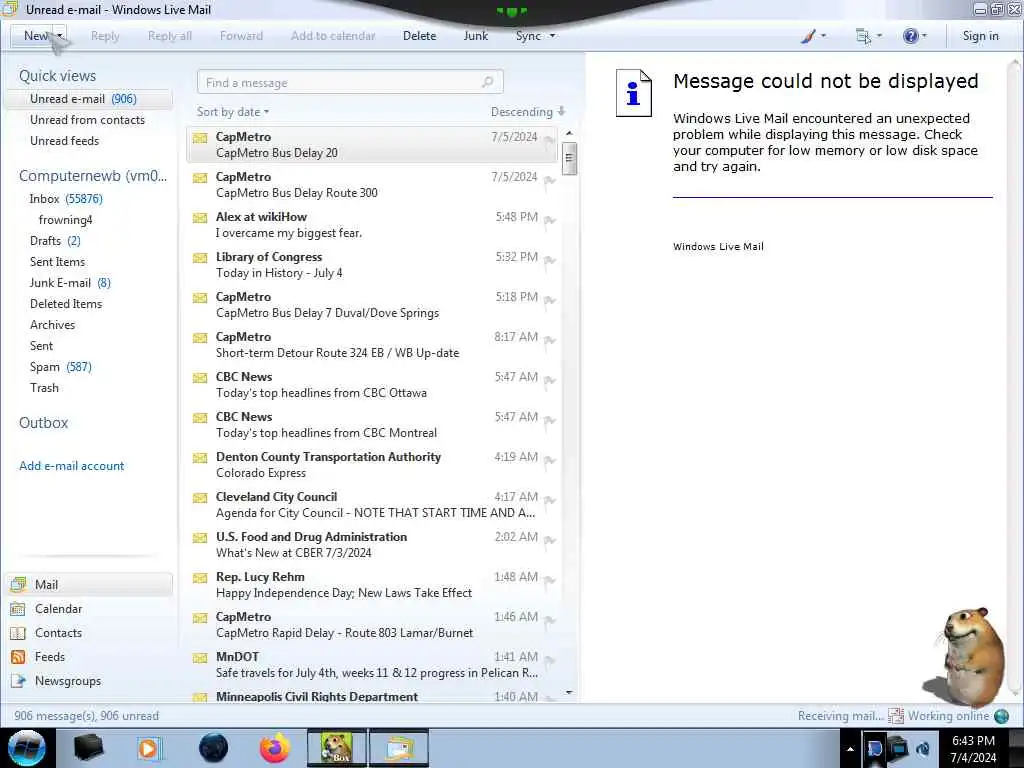The width and height of the screenshot is (1024, 768).
Task: Click Add e-mail account link
Action: coord(72,466)
